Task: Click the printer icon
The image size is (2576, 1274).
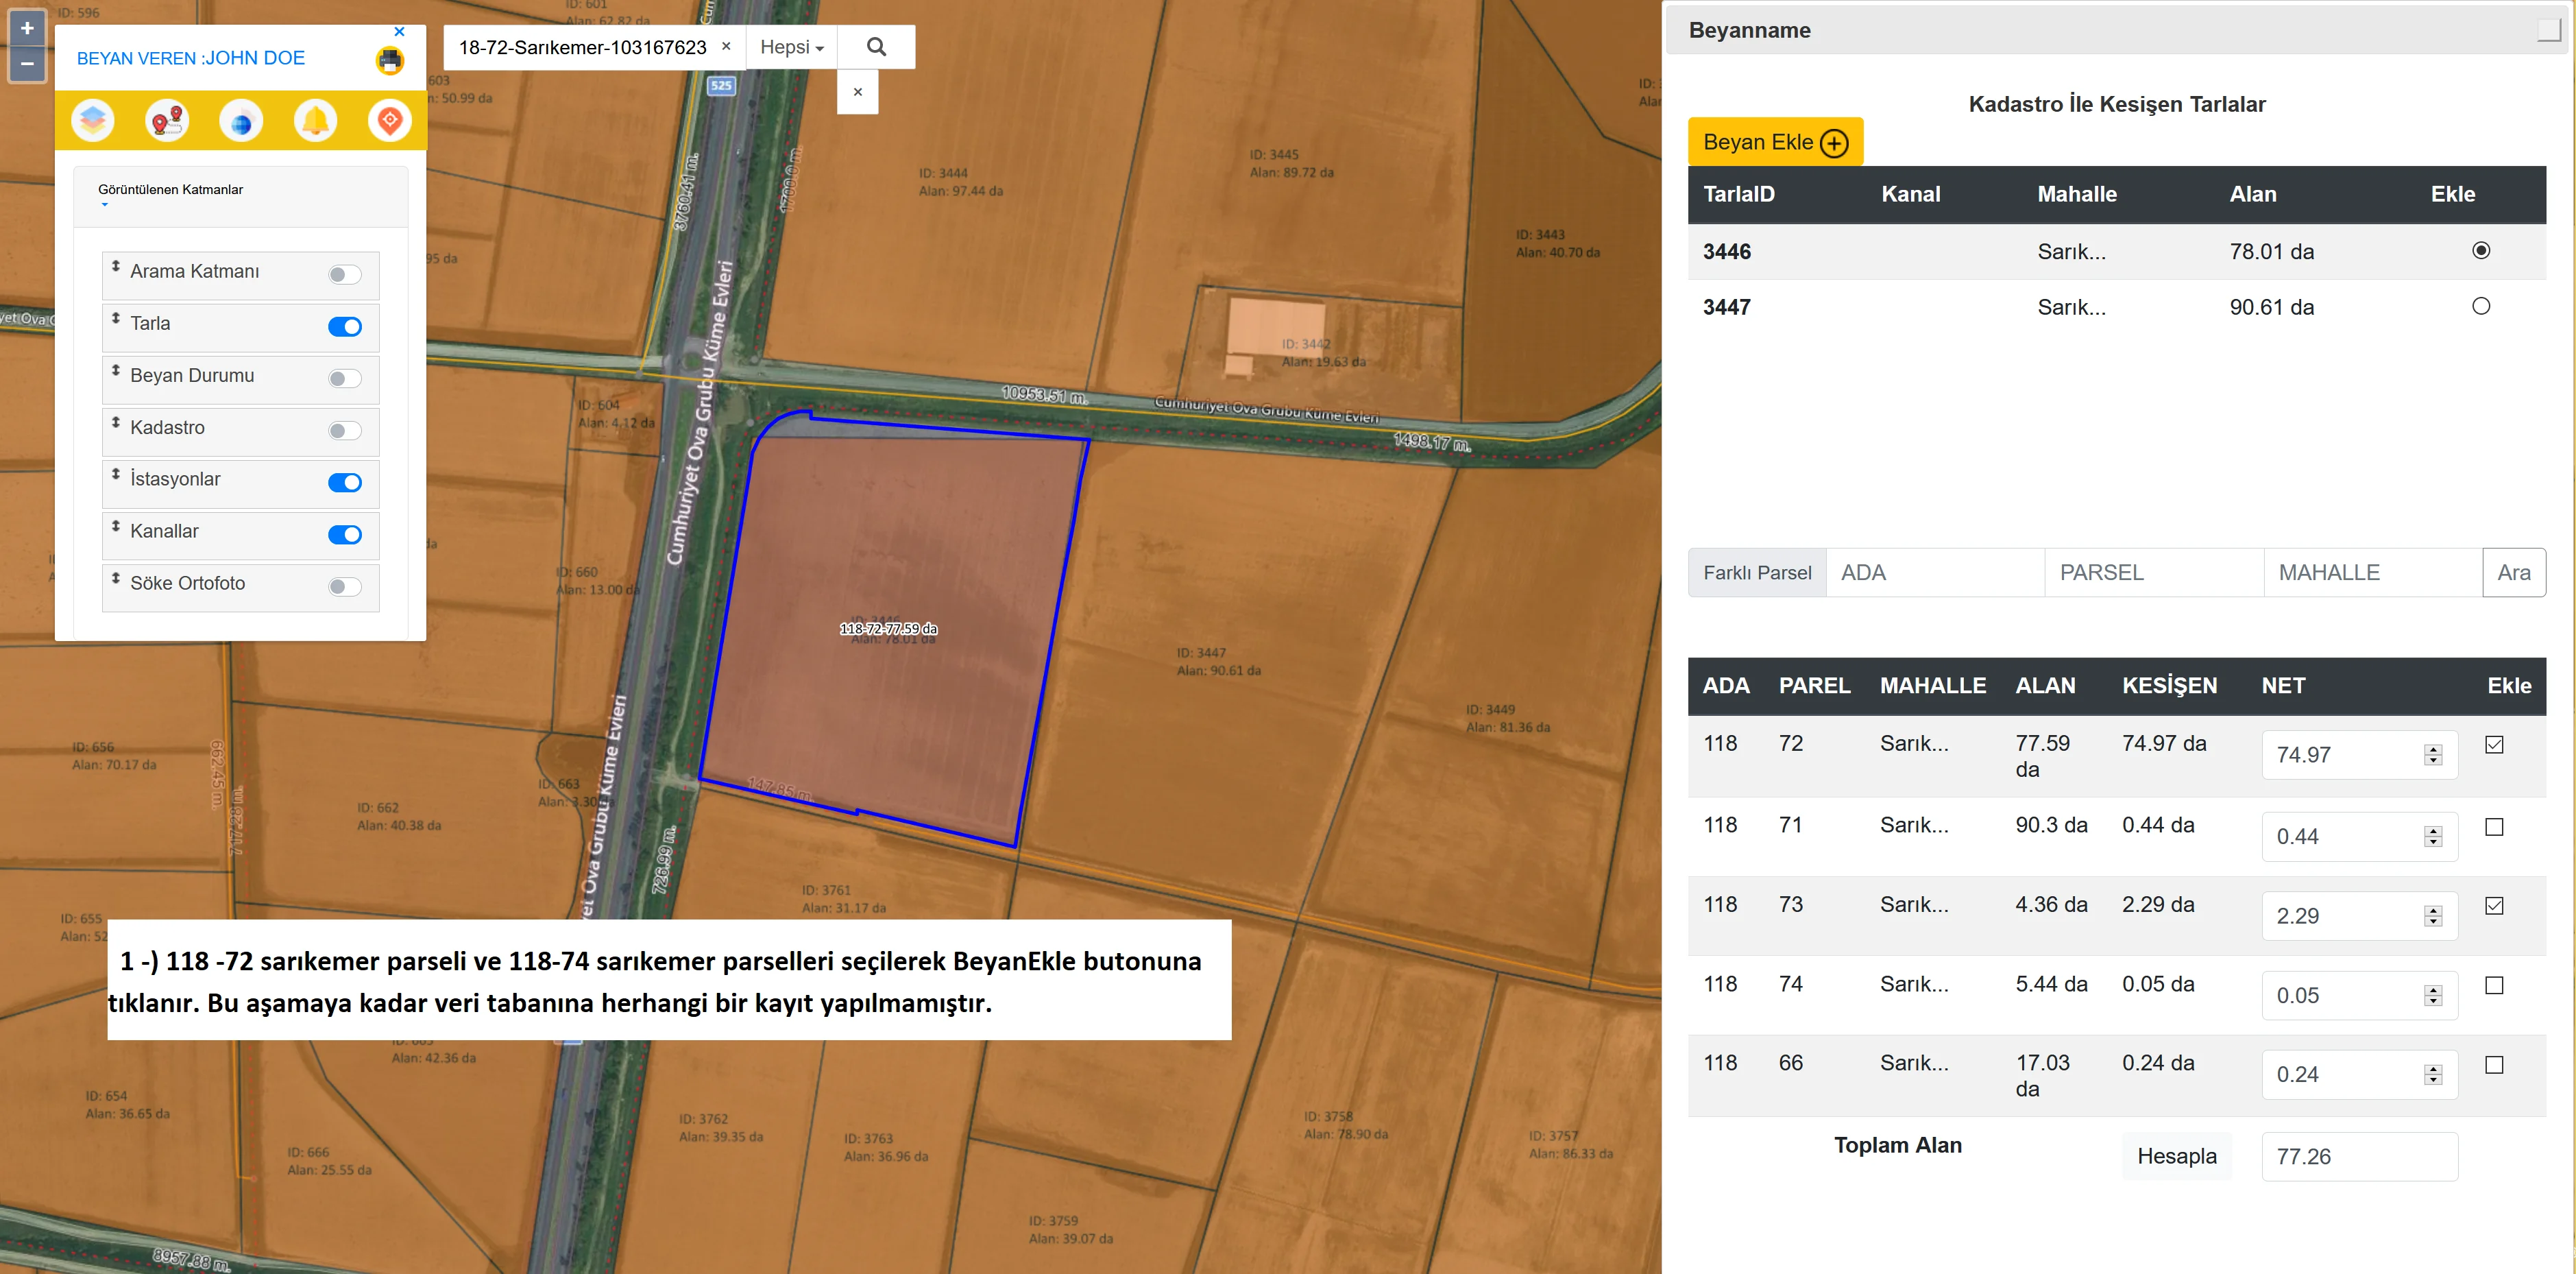Action: (x=390, y=61)
